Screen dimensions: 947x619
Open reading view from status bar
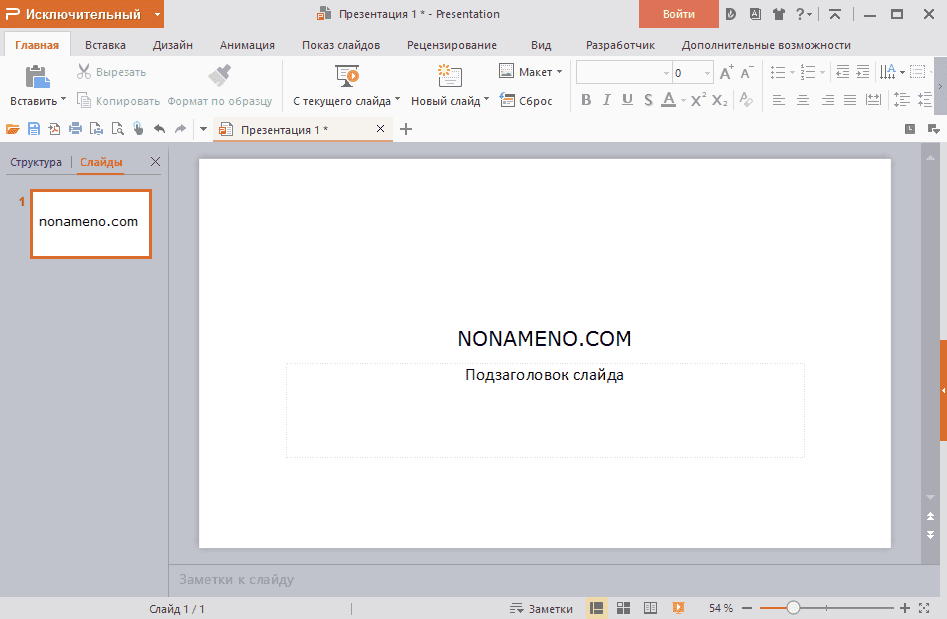[x=650, y=608]
